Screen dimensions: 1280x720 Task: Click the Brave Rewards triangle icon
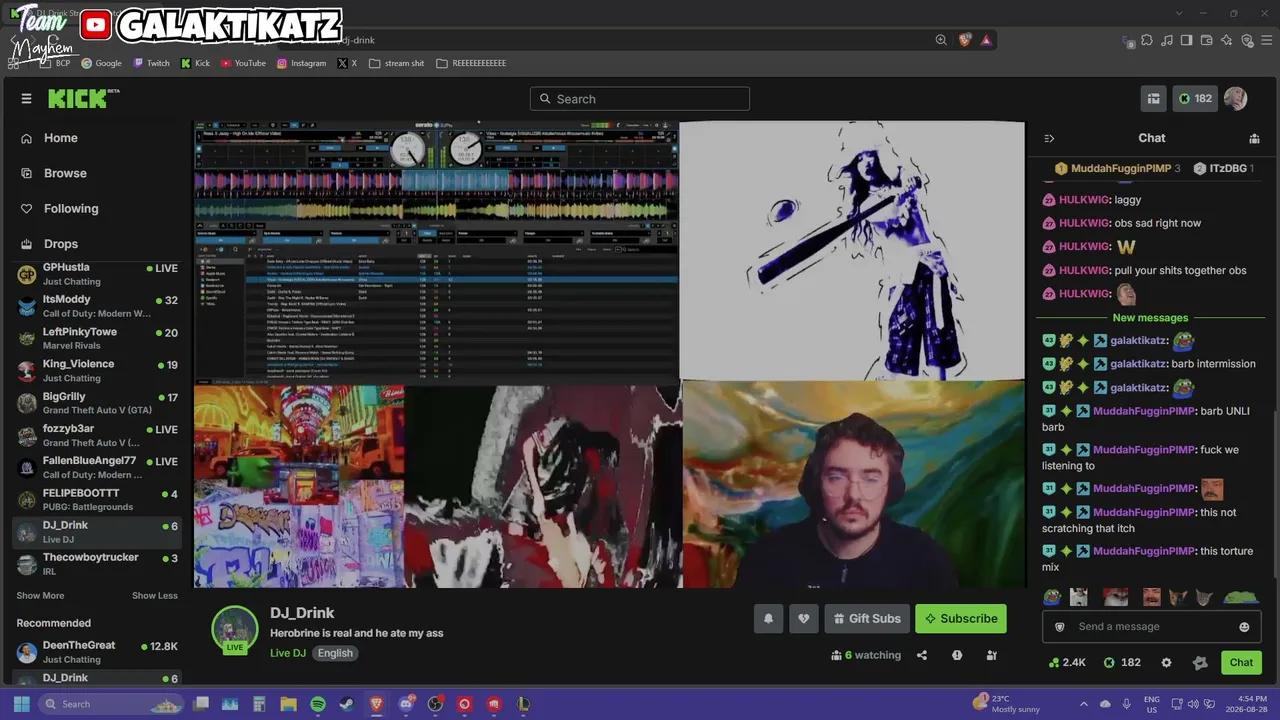(986, 40)
